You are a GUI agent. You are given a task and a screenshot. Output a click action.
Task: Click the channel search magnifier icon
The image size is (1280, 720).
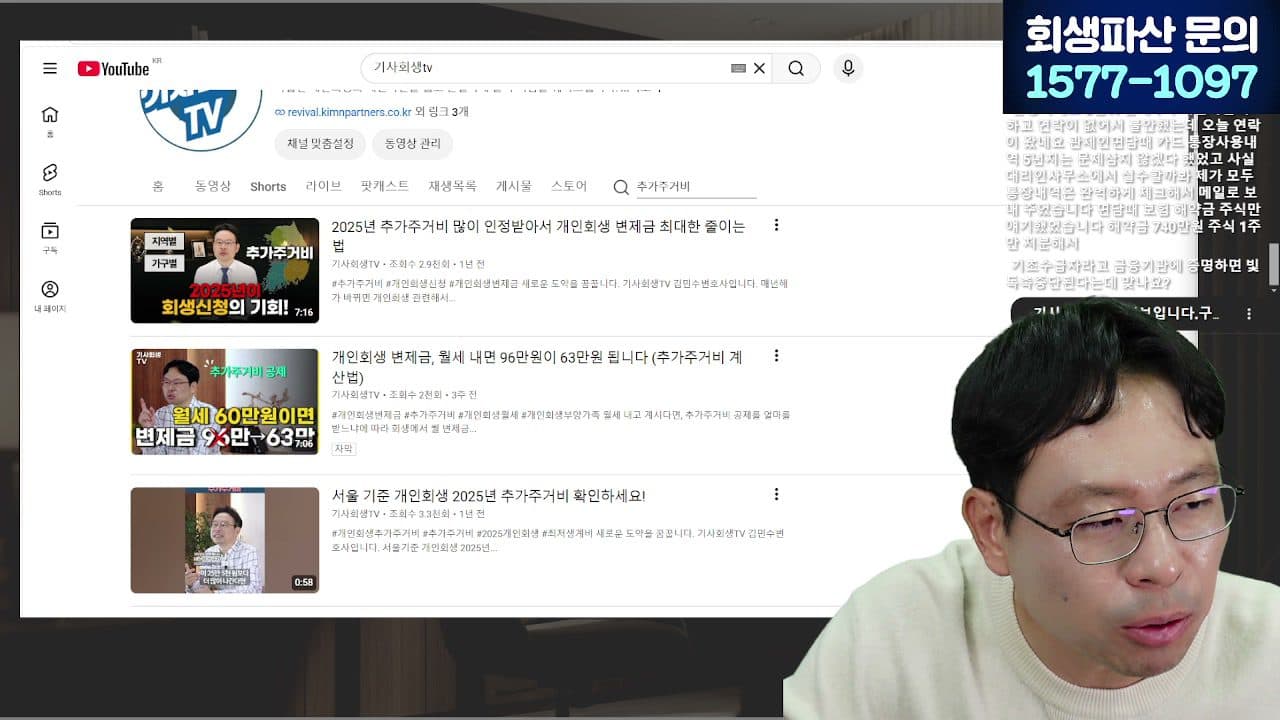pos(621,187)
